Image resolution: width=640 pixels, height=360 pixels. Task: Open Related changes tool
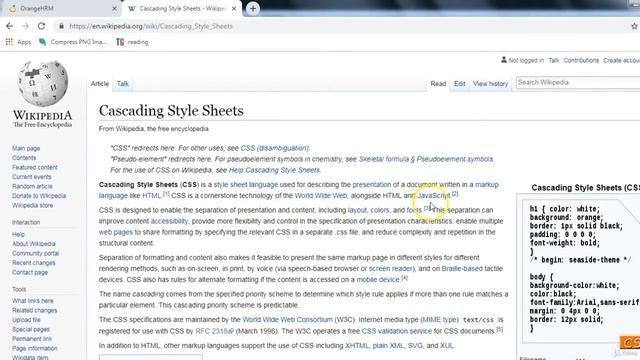(34, 310)
